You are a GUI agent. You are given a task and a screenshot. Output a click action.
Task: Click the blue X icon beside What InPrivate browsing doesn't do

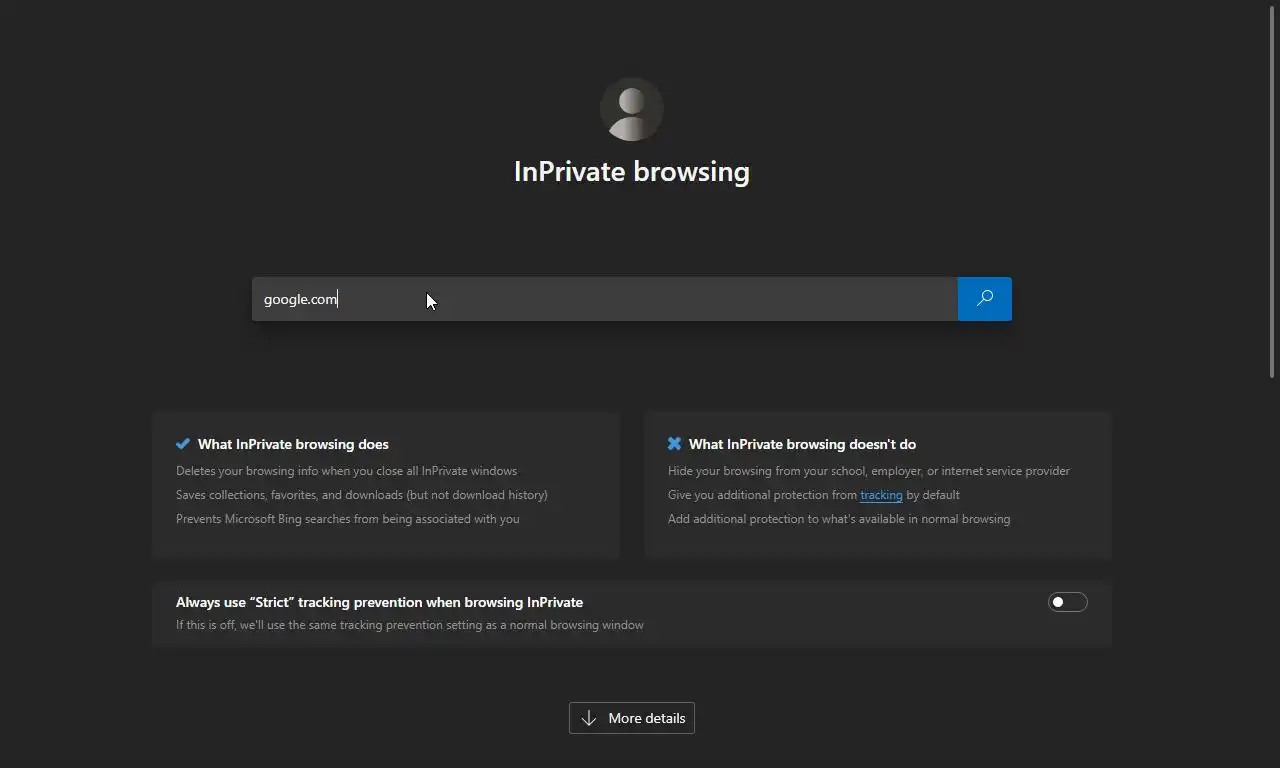(x=674, y=444)
